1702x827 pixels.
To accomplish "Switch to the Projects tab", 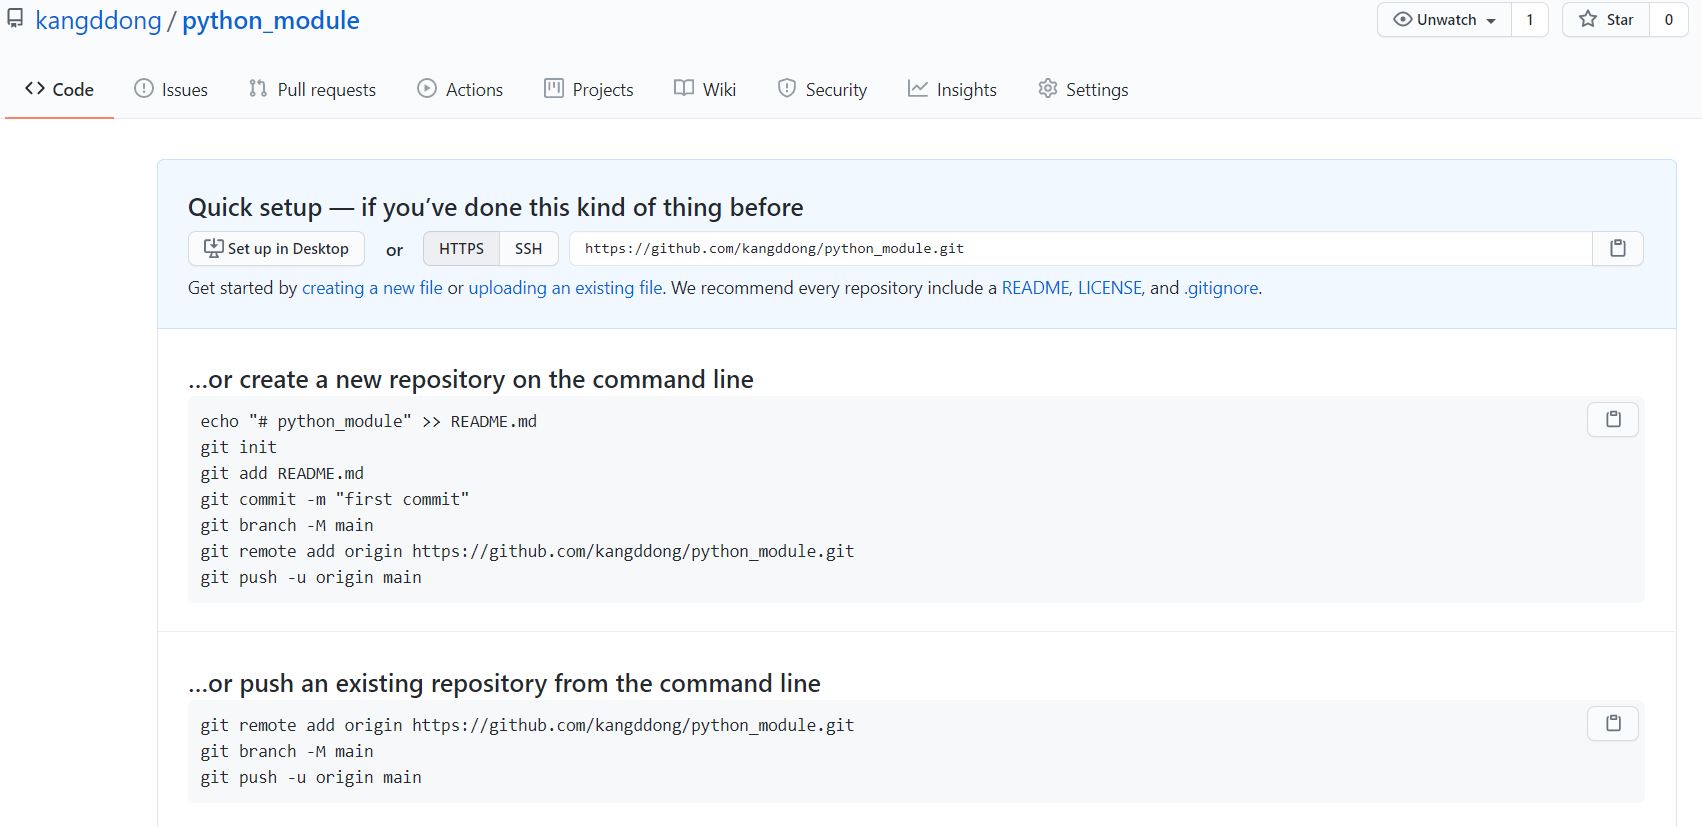I will tap(589, 89).
